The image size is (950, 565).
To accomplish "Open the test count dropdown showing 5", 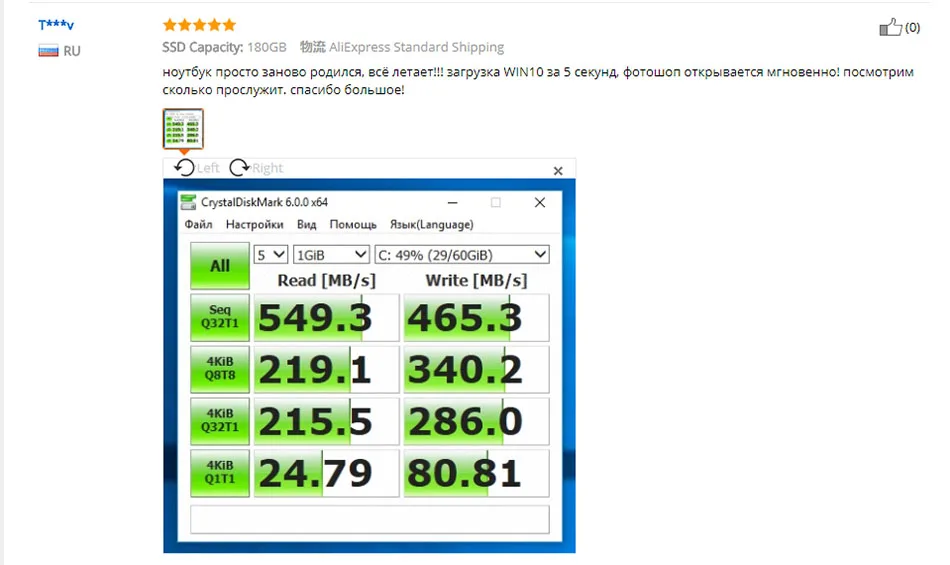I will (x=271, y=255).
